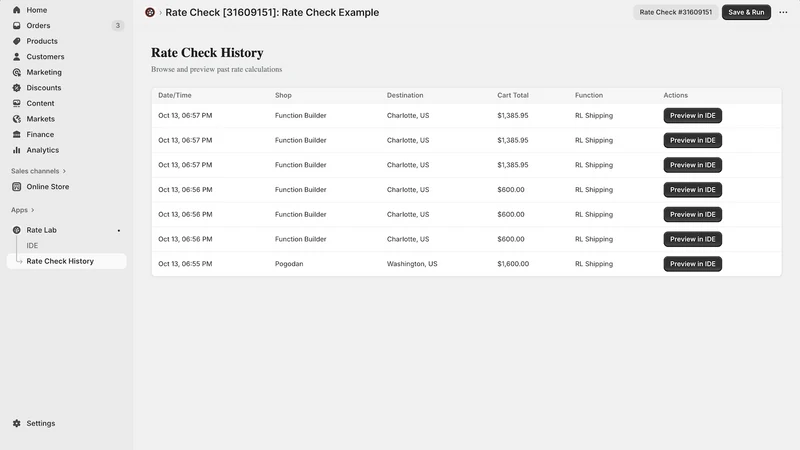This screenshot has width=800, height=450.
Task: Open Content in sidebar
Action: click(x=40, y=103)
